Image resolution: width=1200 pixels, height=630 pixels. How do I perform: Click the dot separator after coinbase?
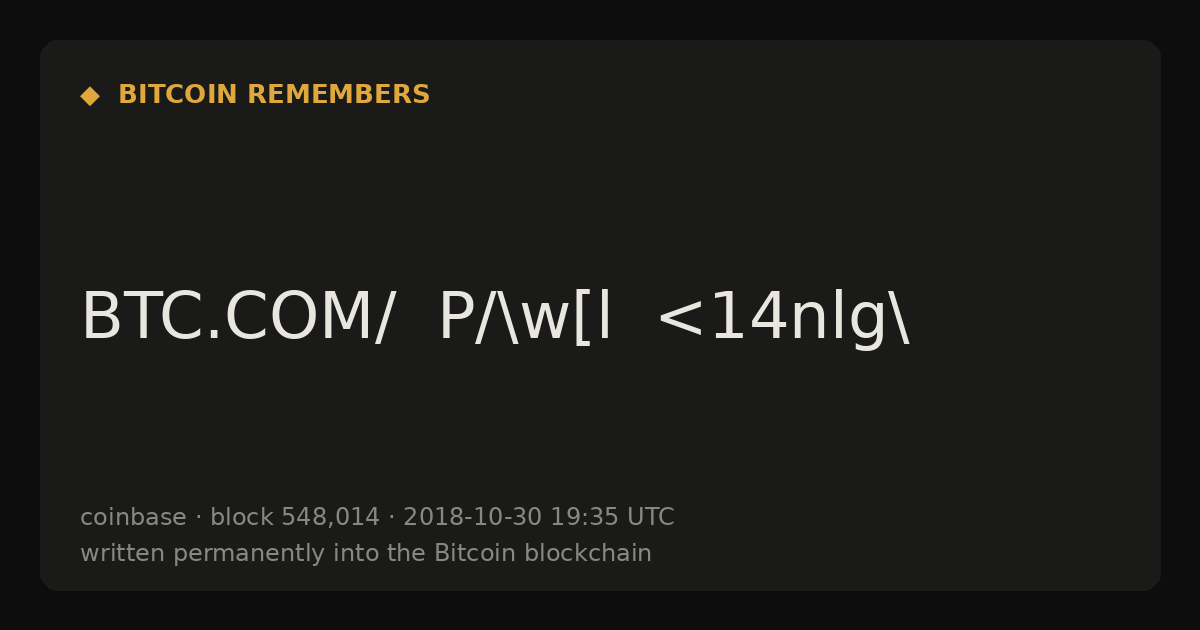tap(198, 518)
